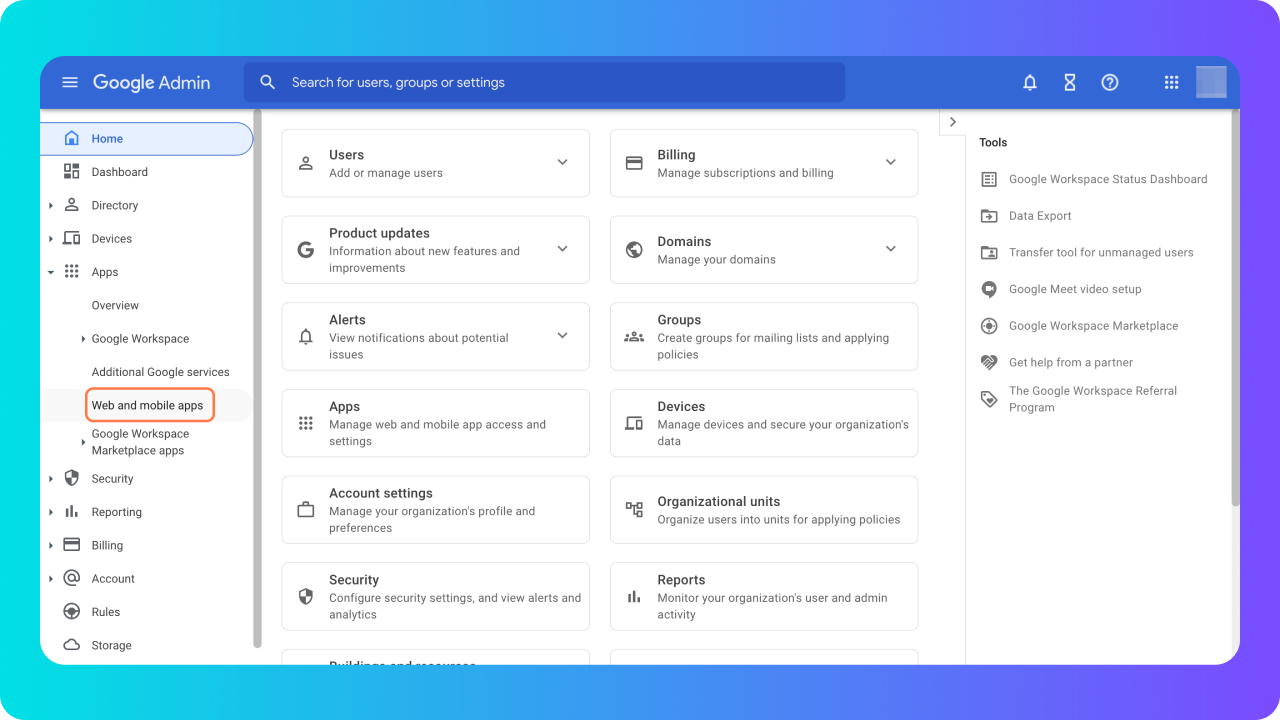Open Google Meet video setup
1280x720 pixels.
[1075, 289]
